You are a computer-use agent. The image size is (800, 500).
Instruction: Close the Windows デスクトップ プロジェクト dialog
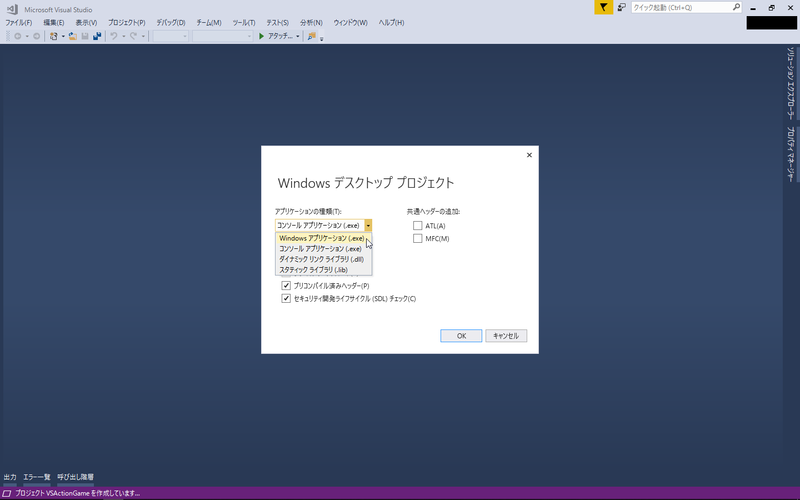tap(529, 155)
